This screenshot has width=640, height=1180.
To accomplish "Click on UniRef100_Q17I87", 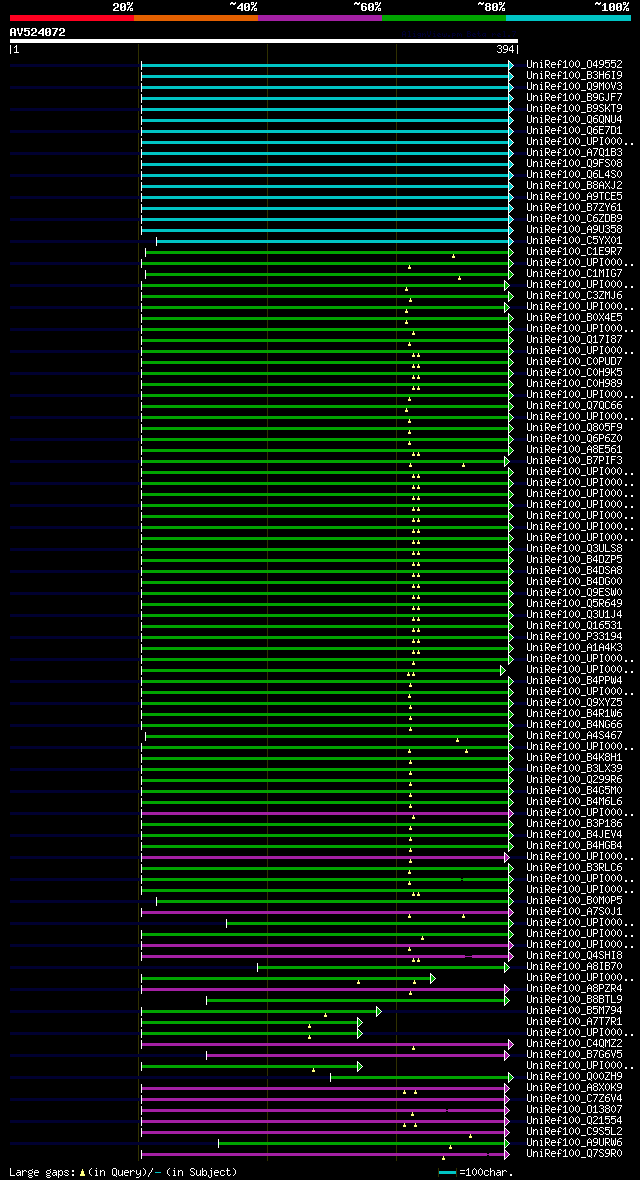I will point(574,339).
